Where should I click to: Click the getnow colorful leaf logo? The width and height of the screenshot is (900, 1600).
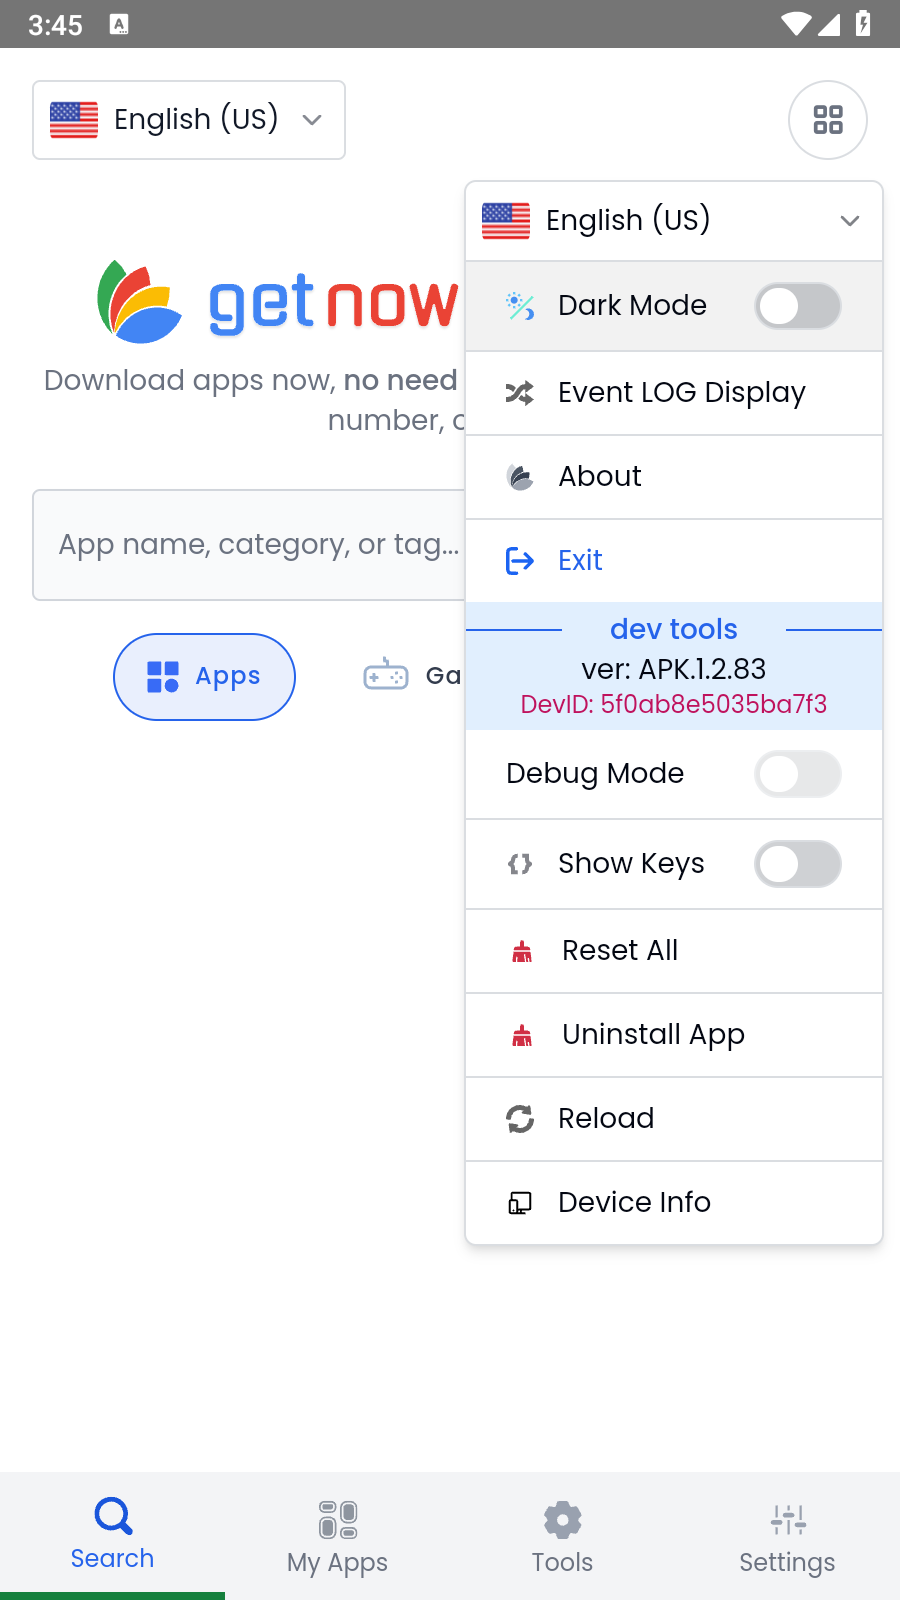(x=139, y=302)
